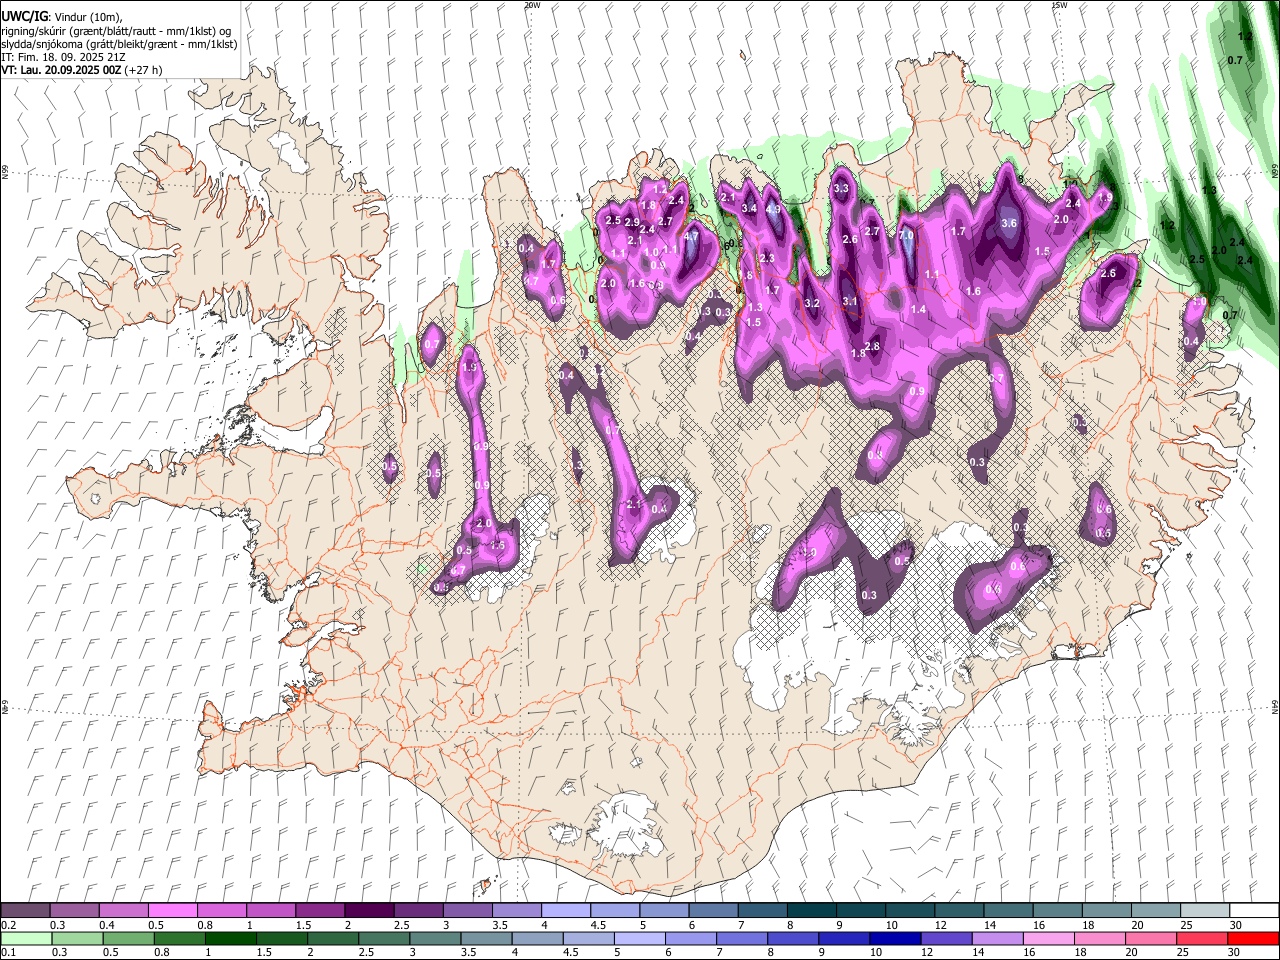Click the 8–9 dark teal swatch, upper legend

point(810,911)
